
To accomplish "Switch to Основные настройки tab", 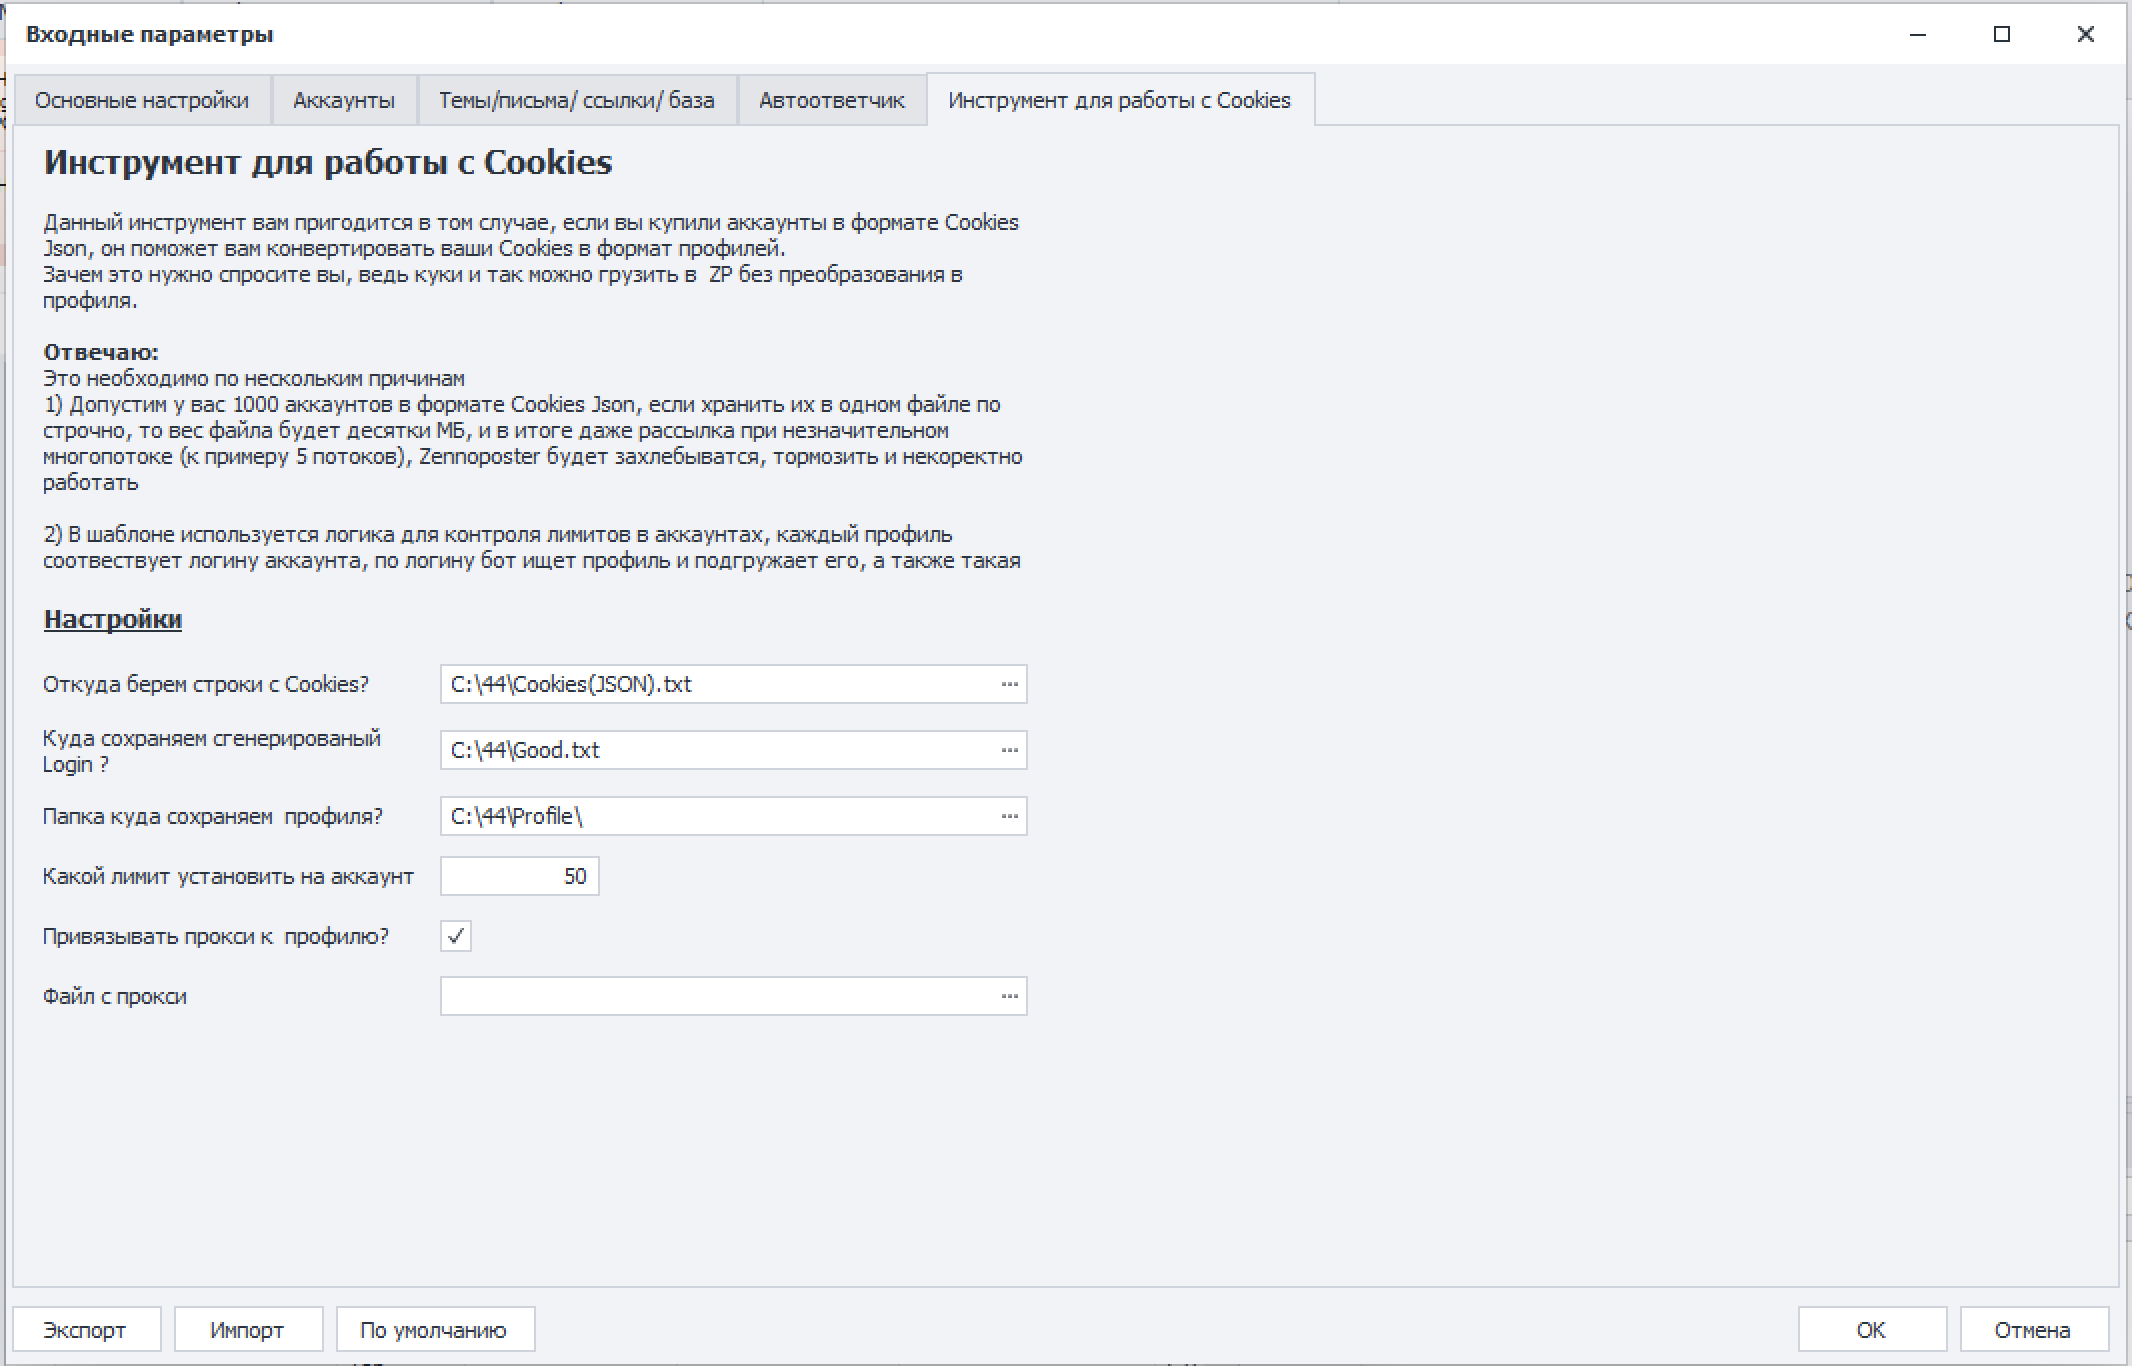I will coord(142,101).
